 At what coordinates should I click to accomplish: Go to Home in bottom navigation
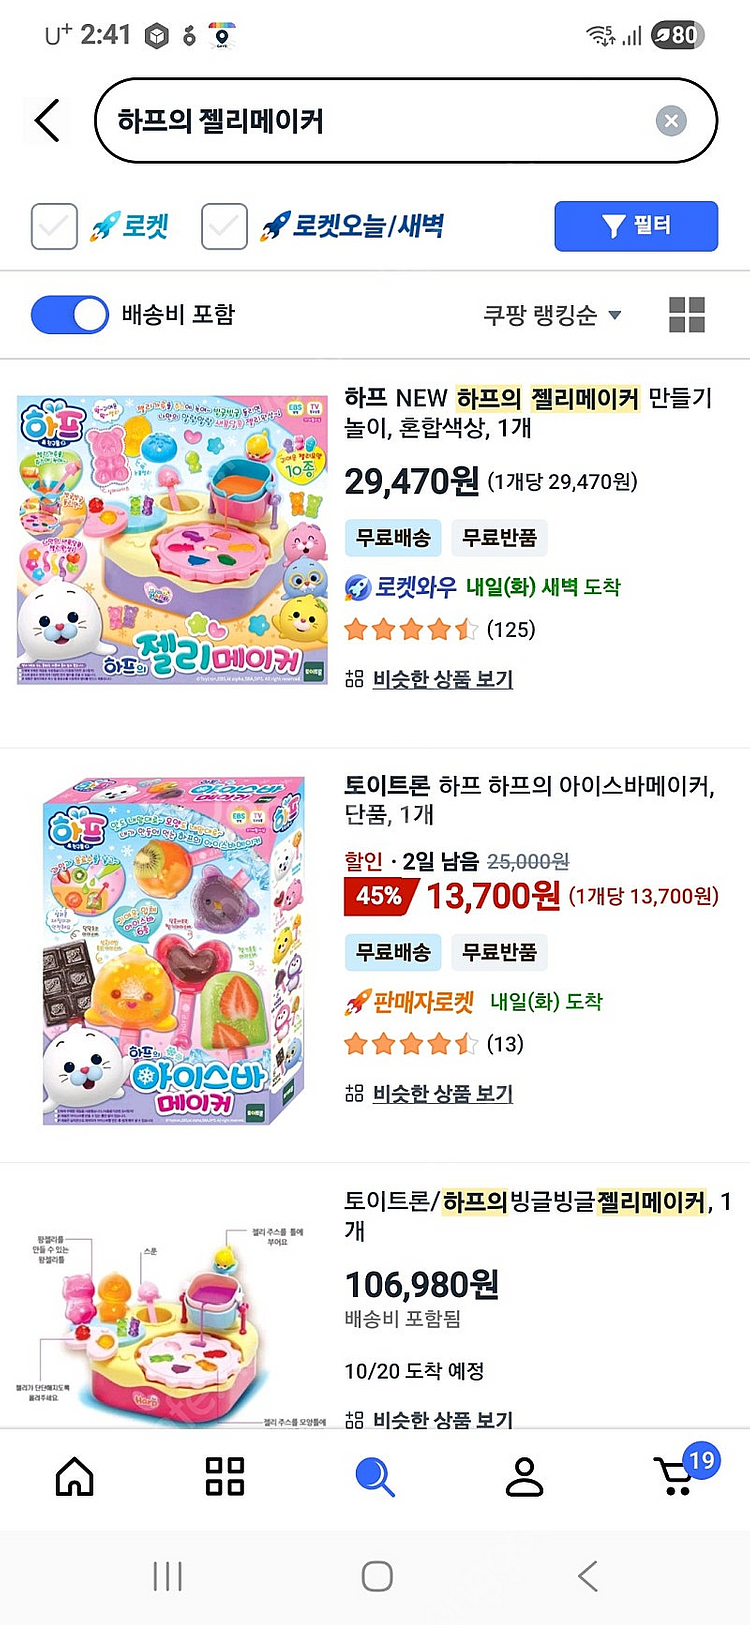coord(75,1476)
